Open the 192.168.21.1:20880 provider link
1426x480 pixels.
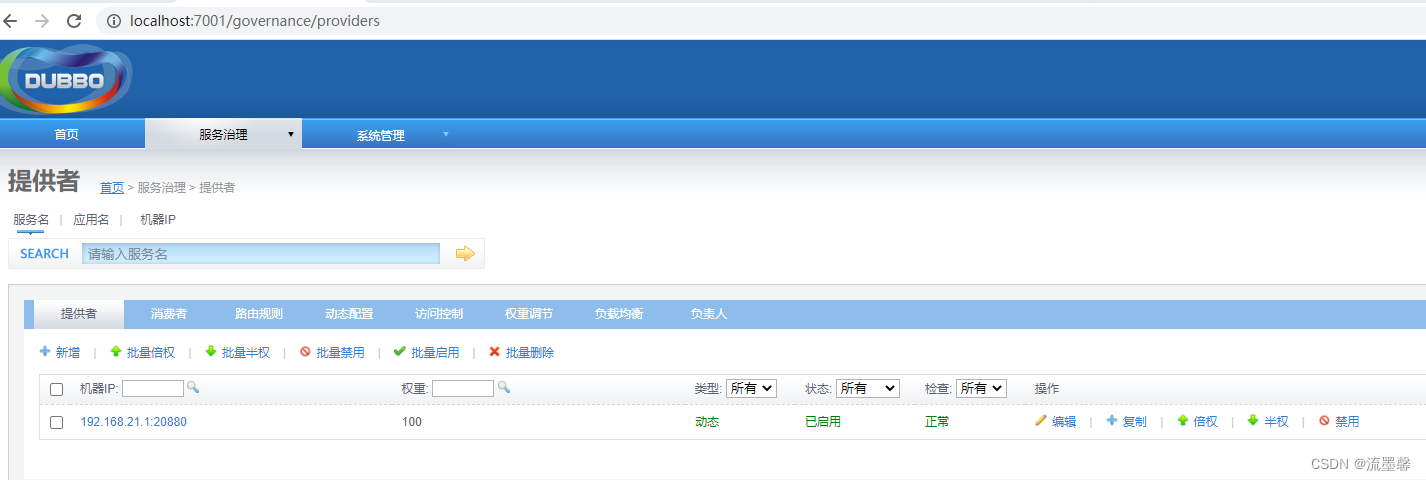pyautogui.click(x=134, y=422)
